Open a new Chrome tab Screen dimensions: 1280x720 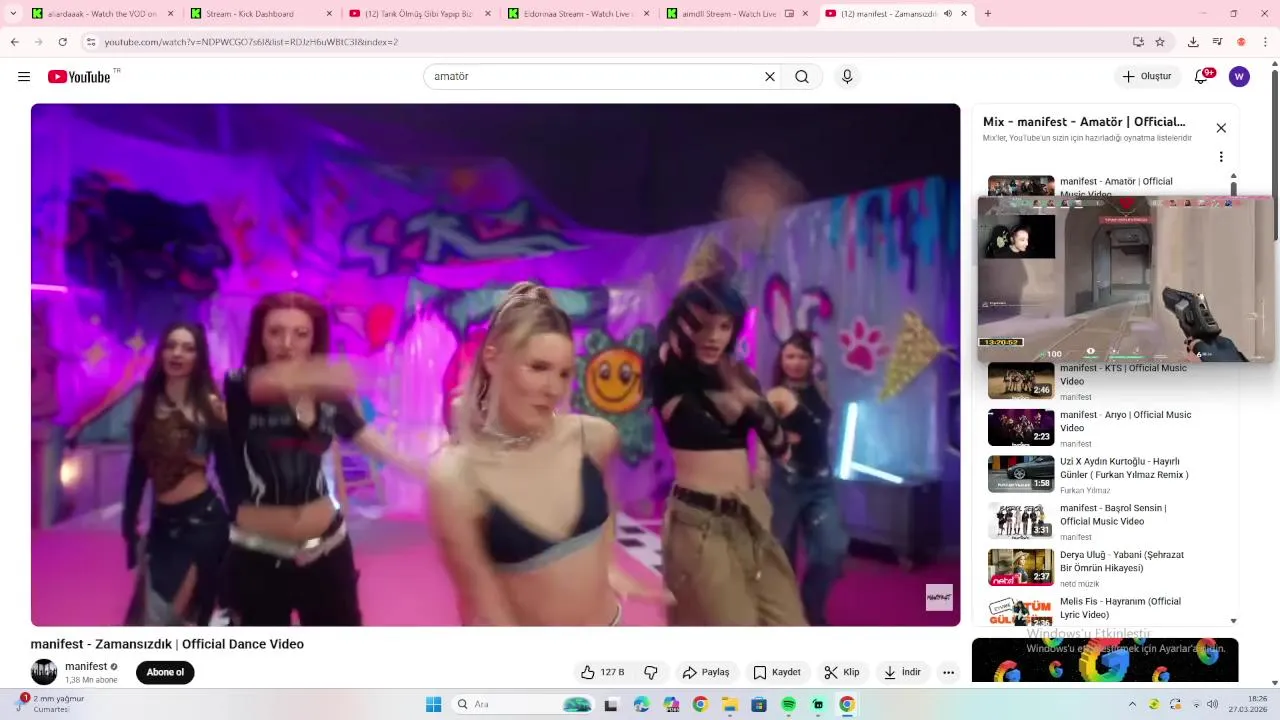click(988, 14)
